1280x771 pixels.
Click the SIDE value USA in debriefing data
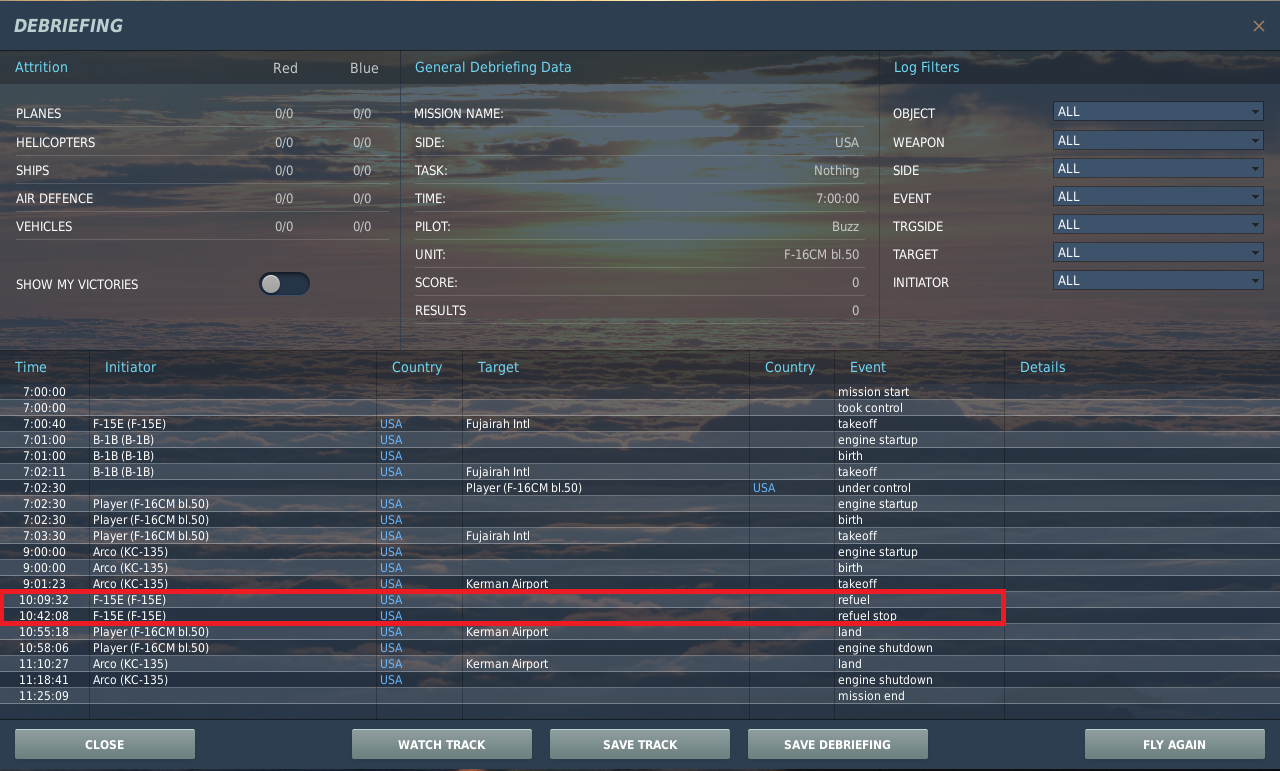click(847, 143)
